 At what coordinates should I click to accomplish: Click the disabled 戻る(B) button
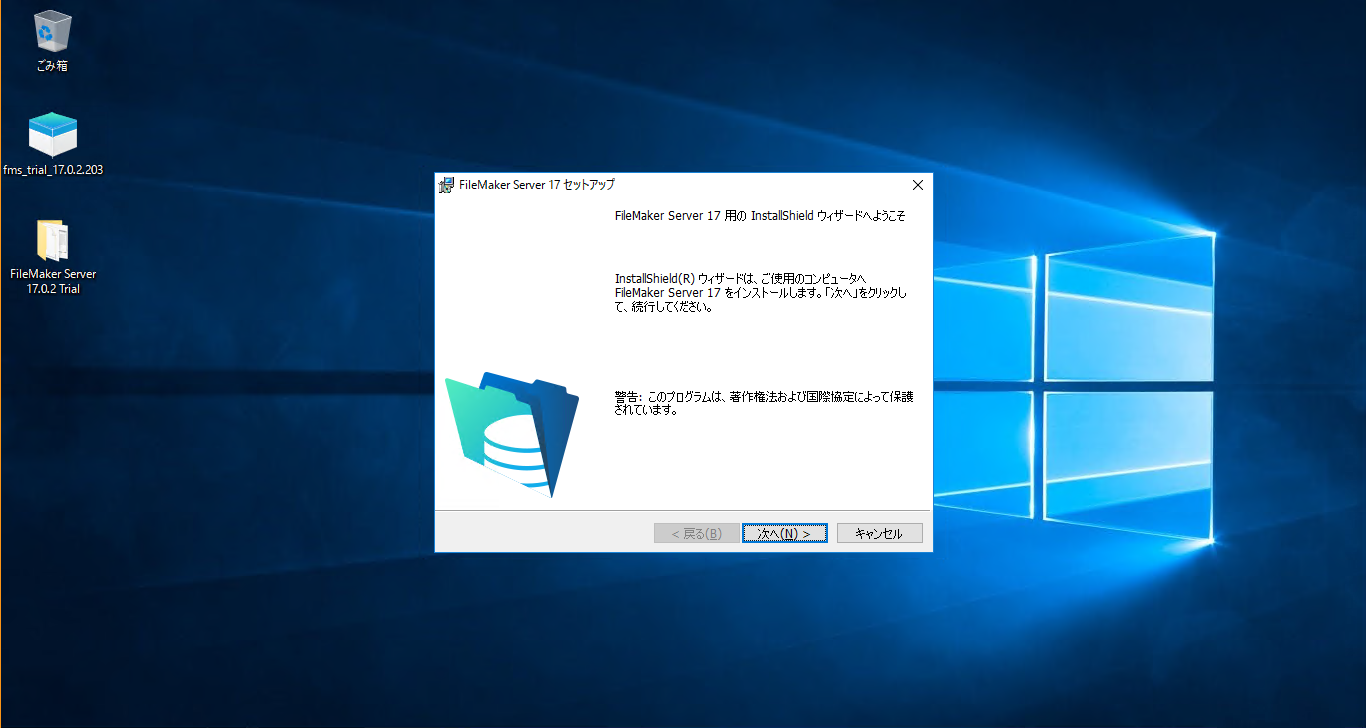[x=696, y=533]
